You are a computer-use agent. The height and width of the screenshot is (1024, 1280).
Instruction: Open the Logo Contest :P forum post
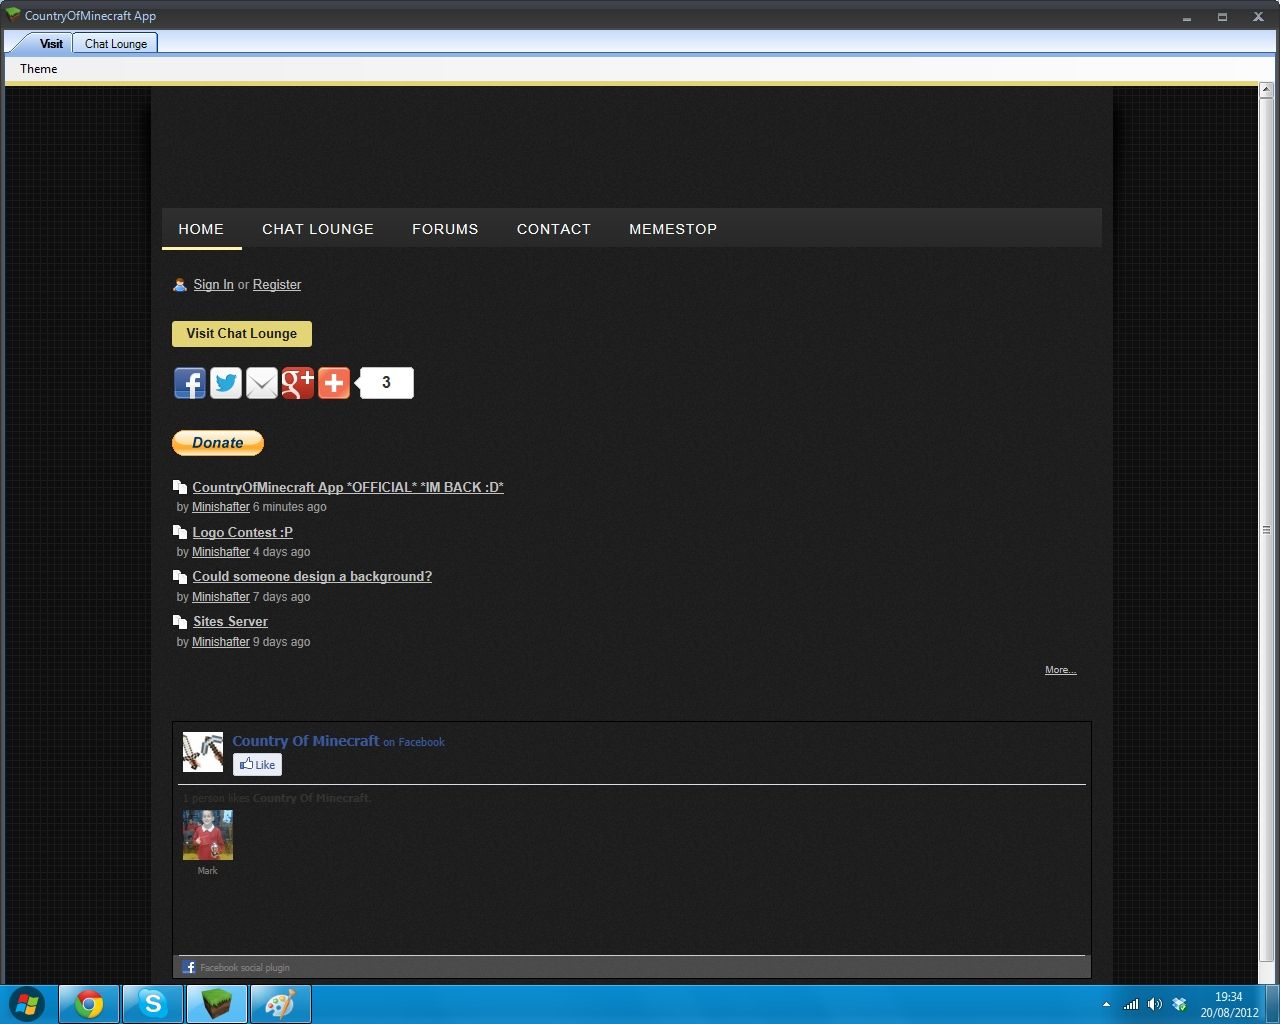[x=243, y=532]
